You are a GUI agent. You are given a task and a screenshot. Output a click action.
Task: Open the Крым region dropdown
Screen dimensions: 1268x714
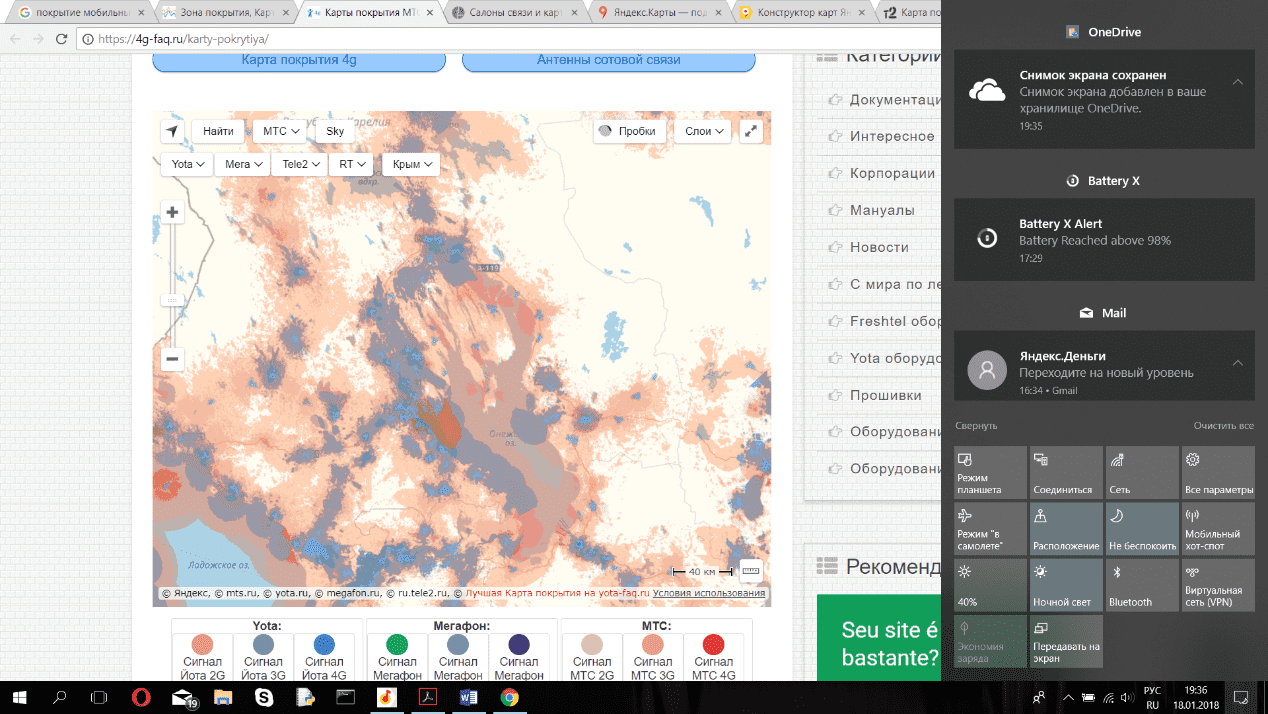pyautogui.click(x=411, y=164)
